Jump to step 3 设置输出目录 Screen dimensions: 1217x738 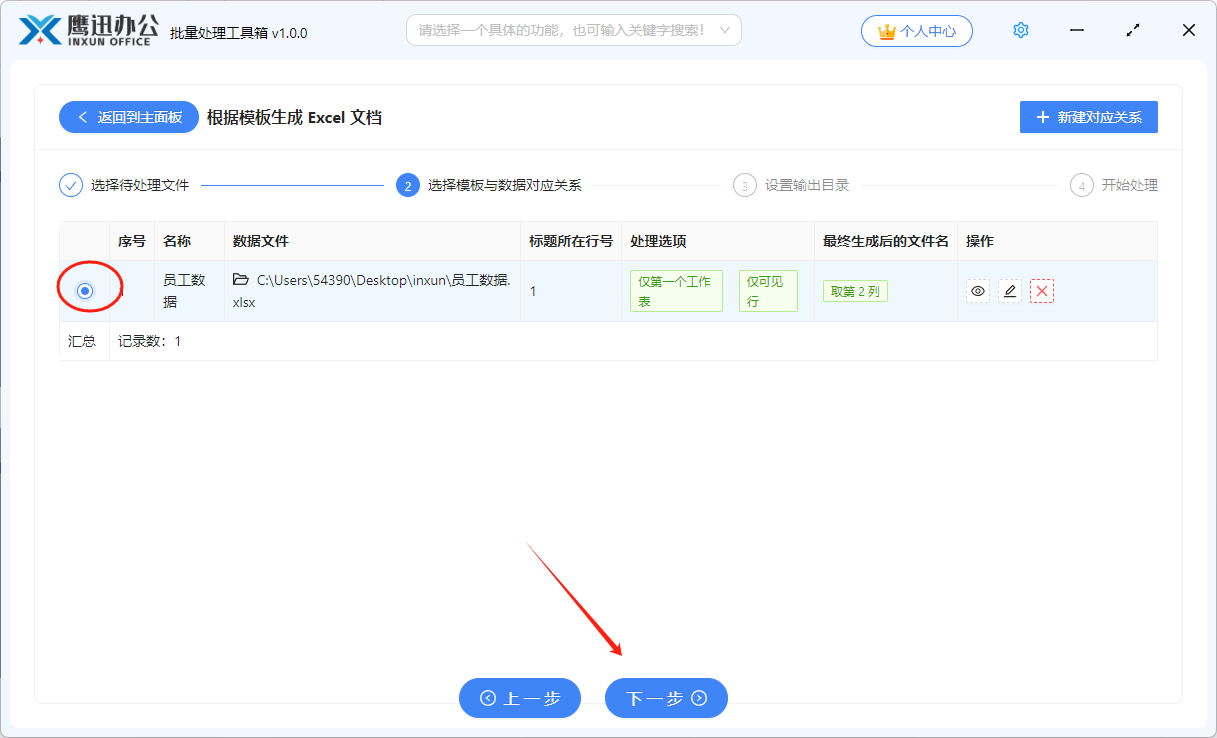pos(795,185)
